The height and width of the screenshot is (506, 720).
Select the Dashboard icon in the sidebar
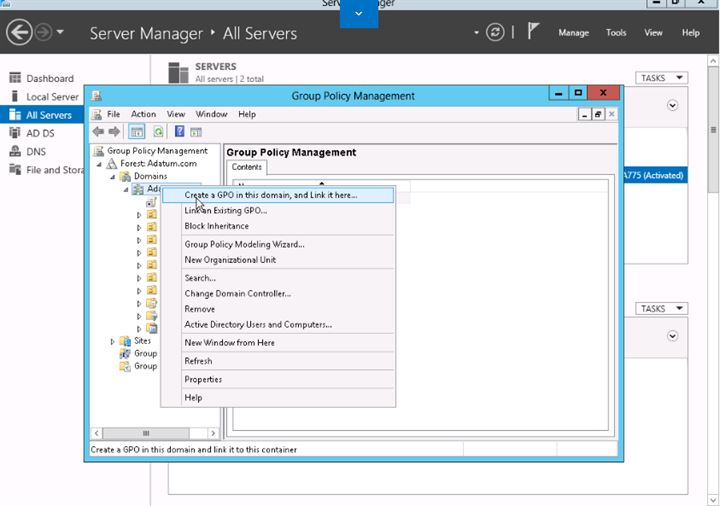tap(15, 78)
